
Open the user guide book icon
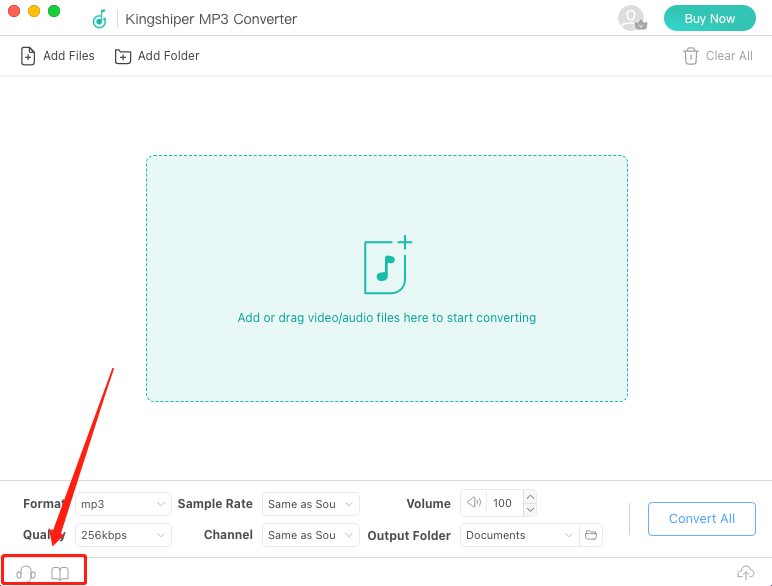(60, 573)
